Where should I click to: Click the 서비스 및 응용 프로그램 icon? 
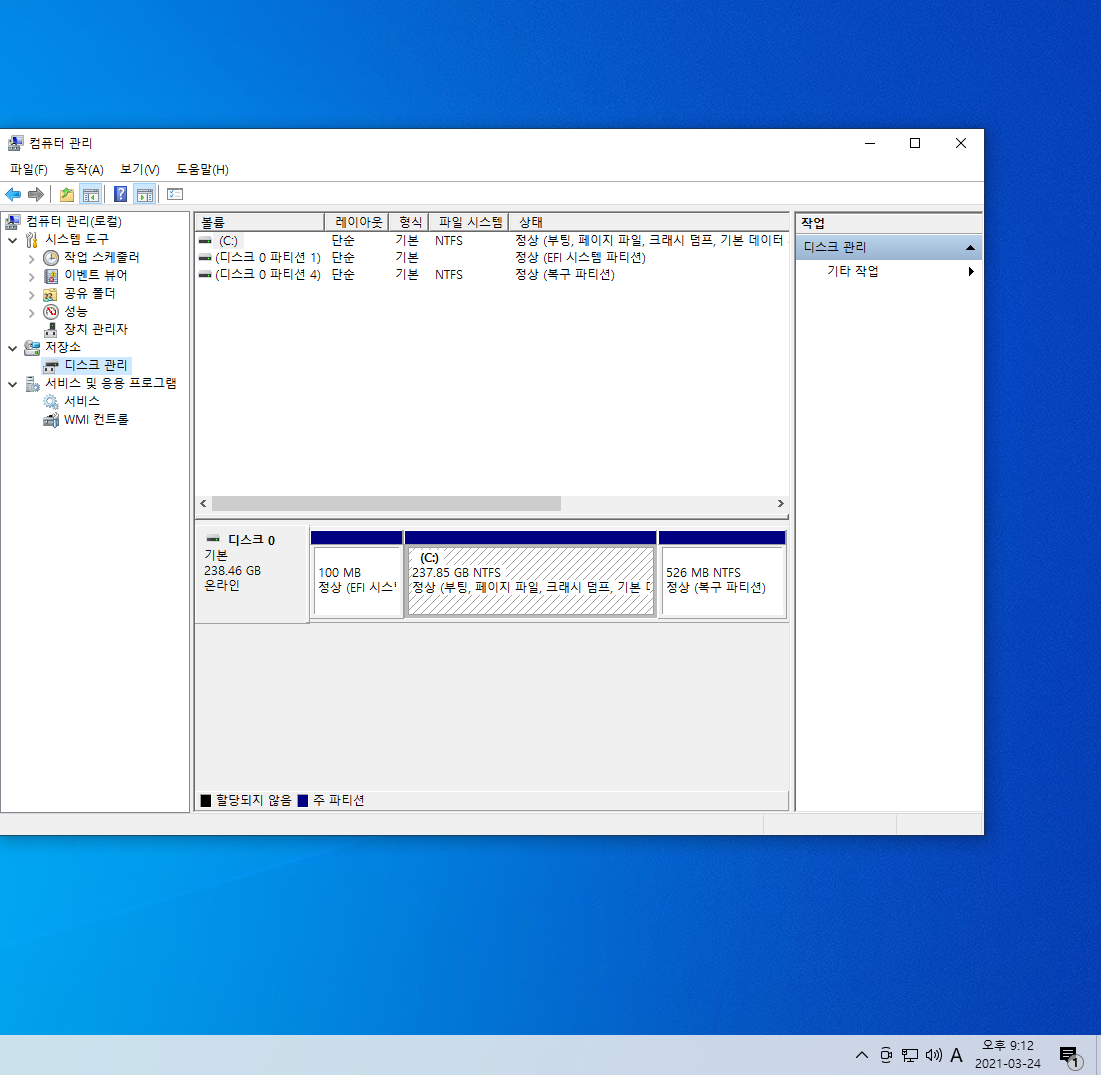click(32, 383)
